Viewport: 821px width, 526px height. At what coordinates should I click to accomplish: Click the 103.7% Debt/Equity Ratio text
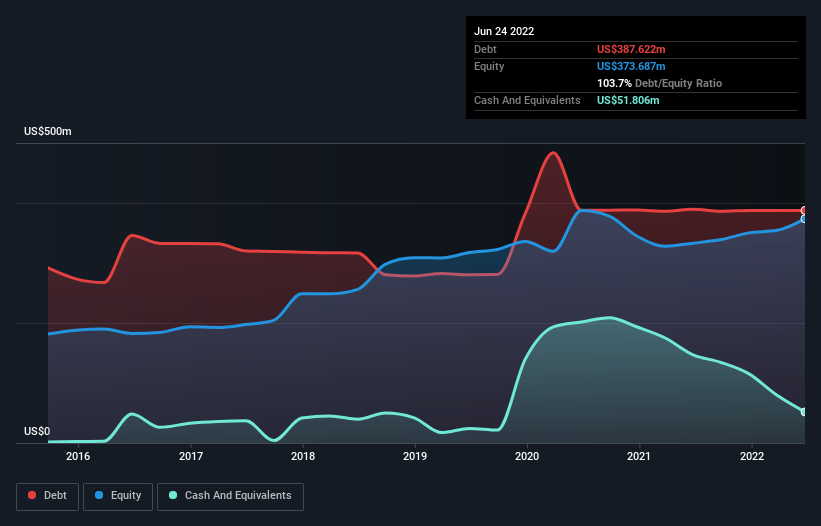click(659, 83)
